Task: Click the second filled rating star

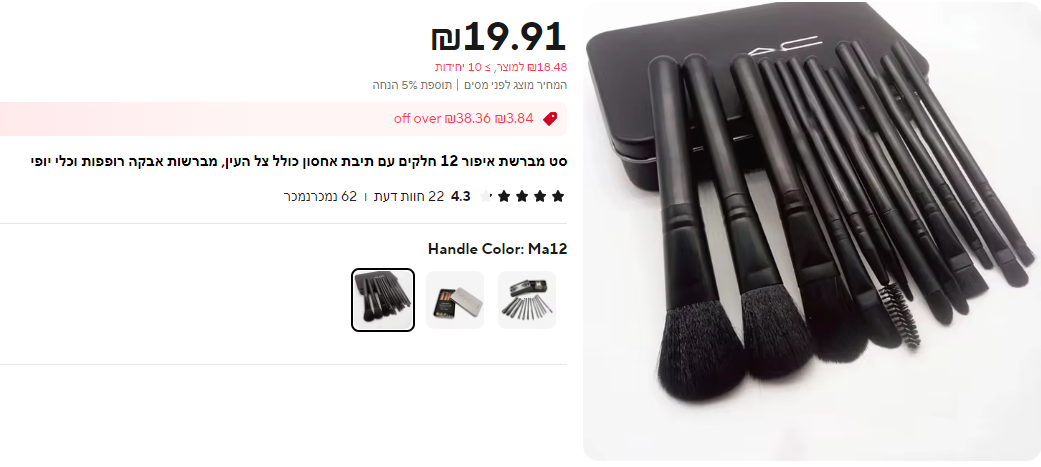Action: 540,196
